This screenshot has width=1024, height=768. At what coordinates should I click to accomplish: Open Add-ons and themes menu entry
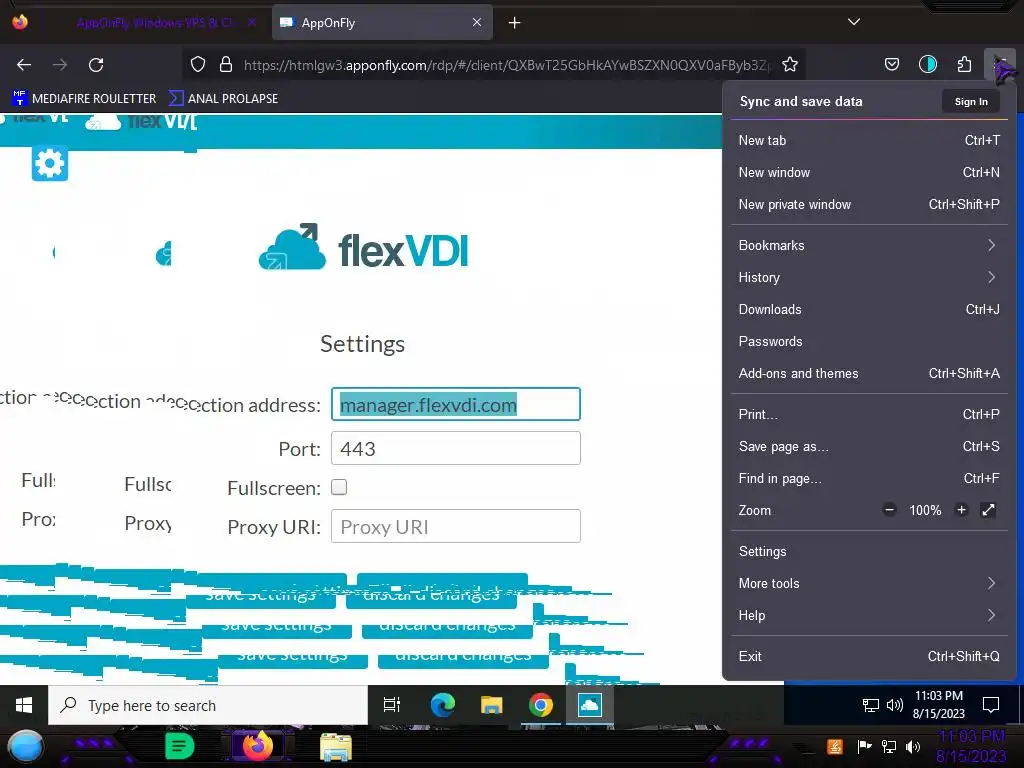pos(869,374)
